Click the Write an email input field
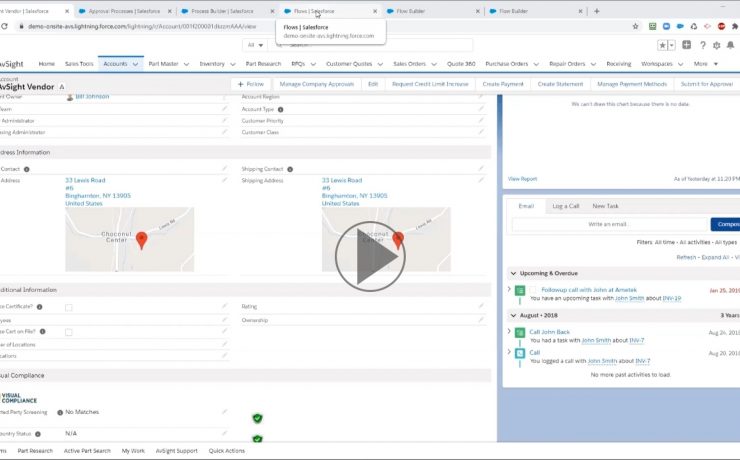Screen dimensions: 740x460 coord(608,224)
